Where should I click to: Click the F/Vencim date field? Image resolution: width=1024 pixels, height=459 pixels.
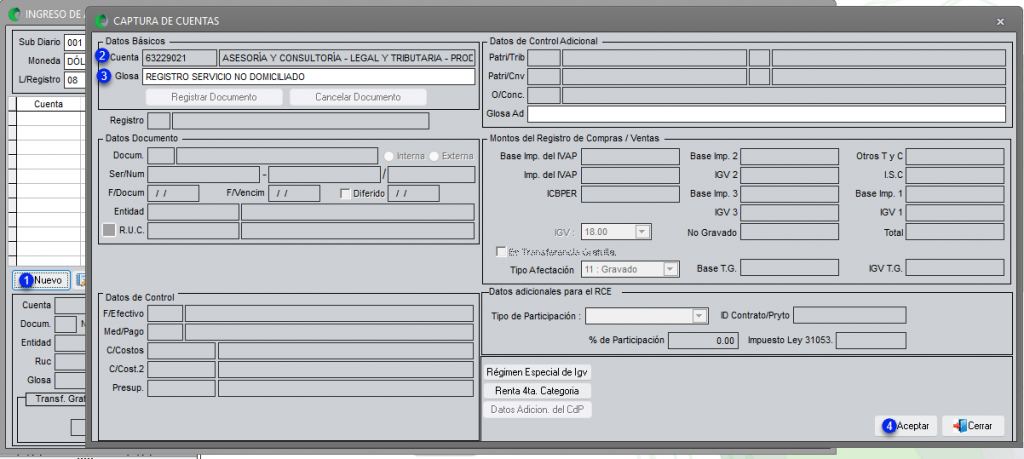click(294, 193)
